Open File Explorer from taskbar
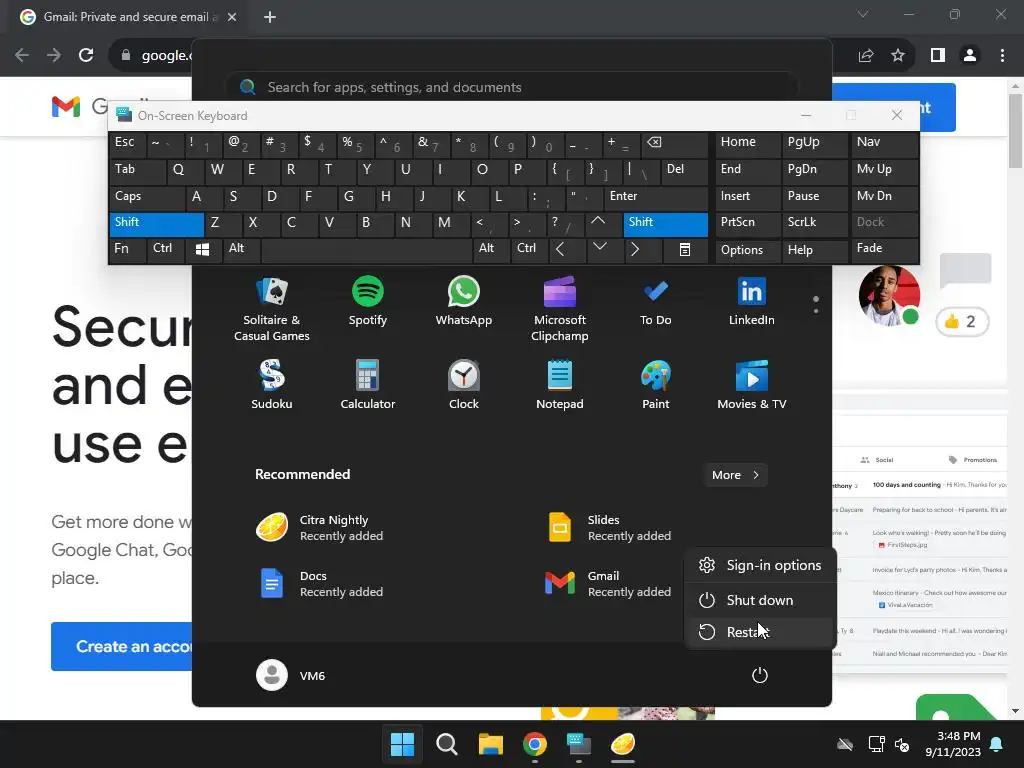Image resolution: width=1024 pixels, height=768 pixels. pos(490,744)
